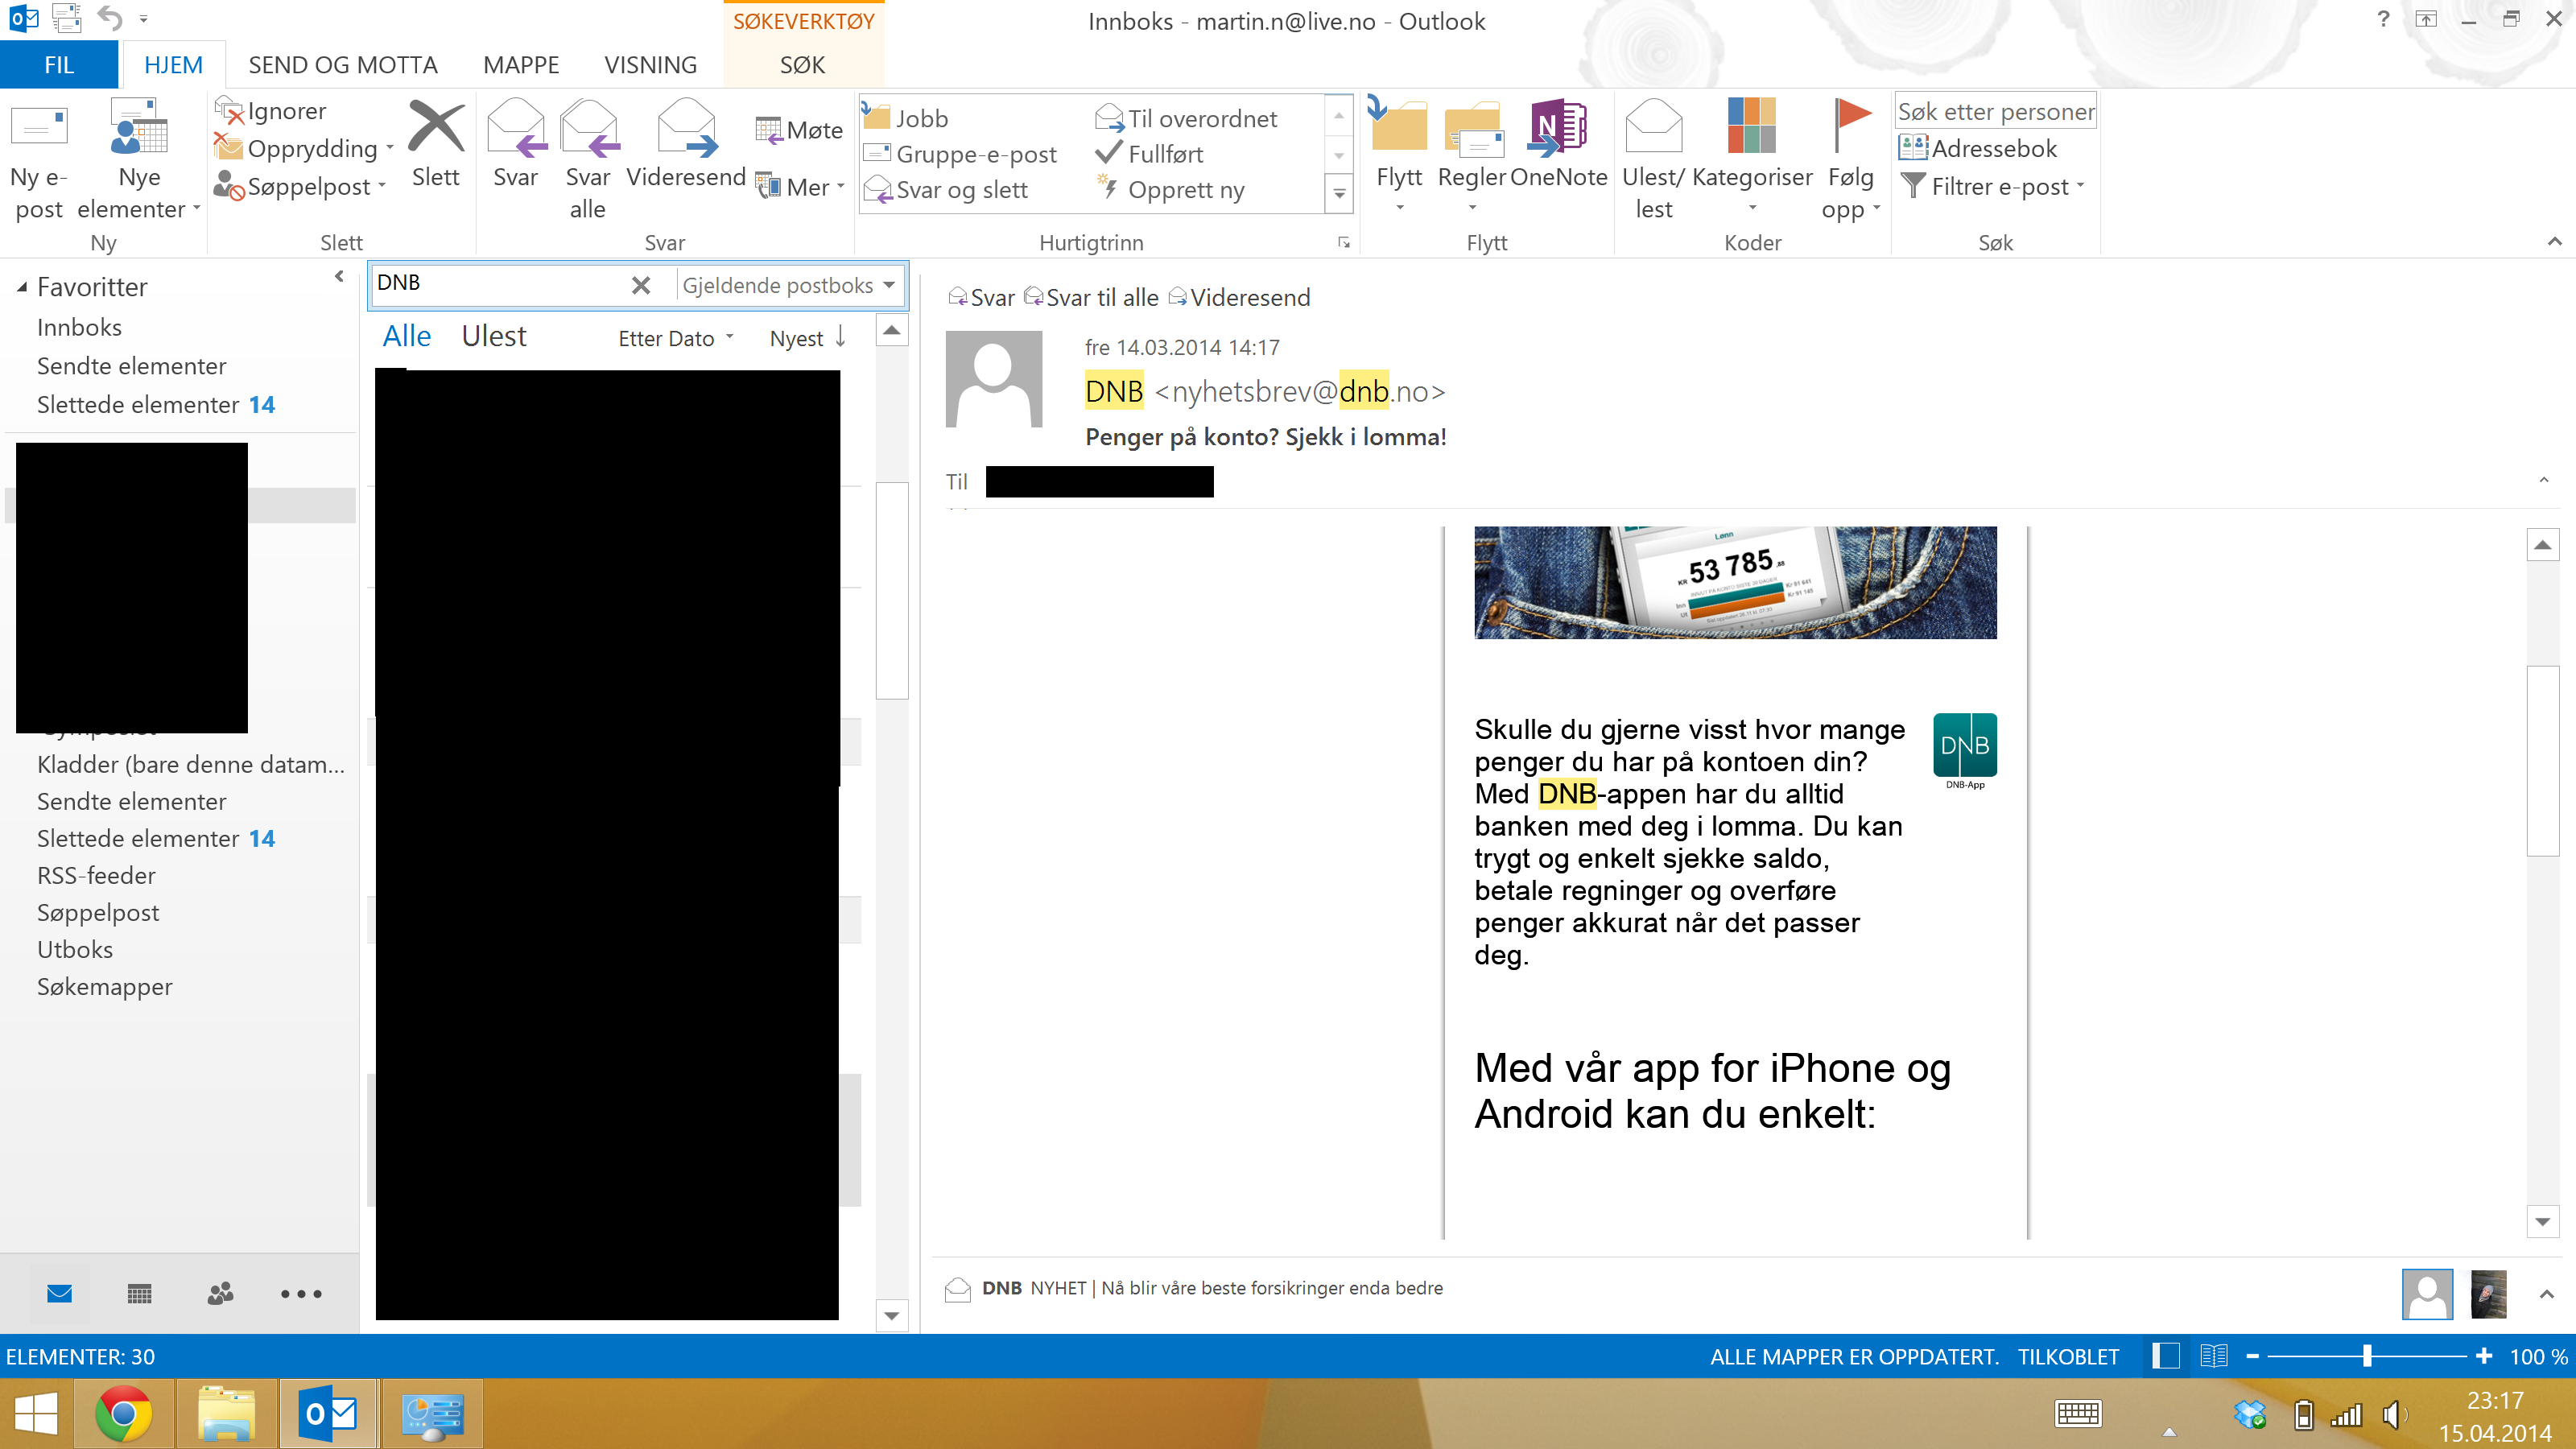Toggle Ulest/lest read status
Screen dimensions: 2576x1449
1654,160
